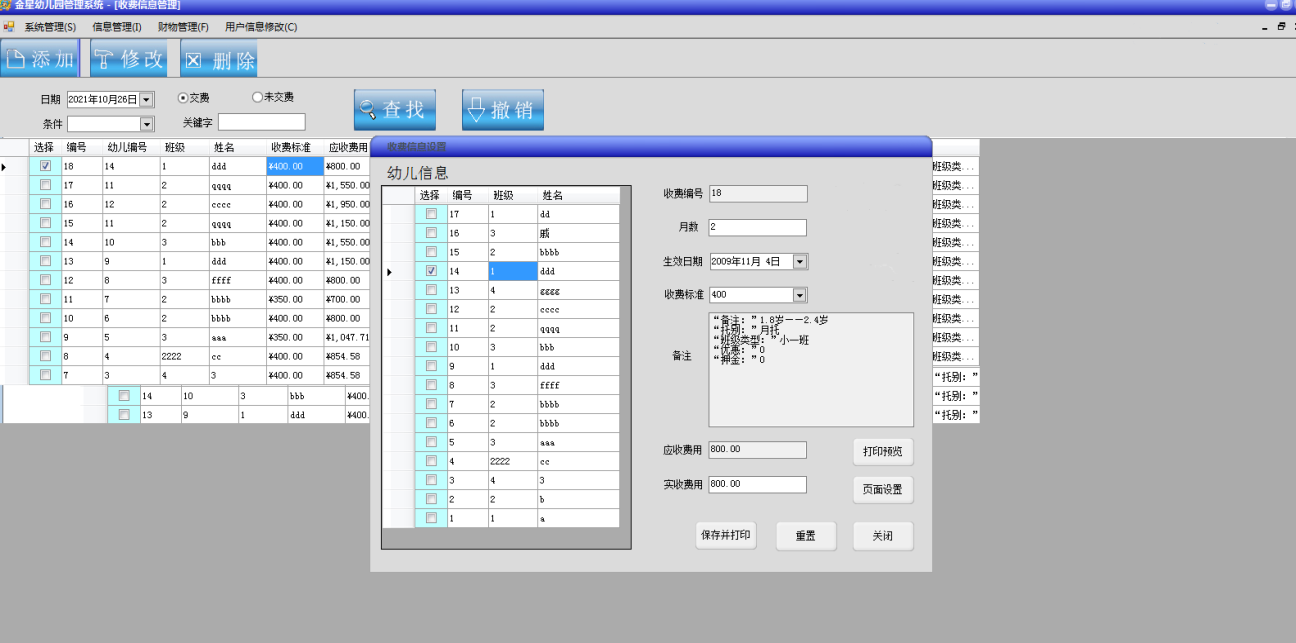The height and width of the screenshot is (643, 1296).
Task: Expand the 收费标准 fee standard dropdown
Action: (x=799, y=295)
